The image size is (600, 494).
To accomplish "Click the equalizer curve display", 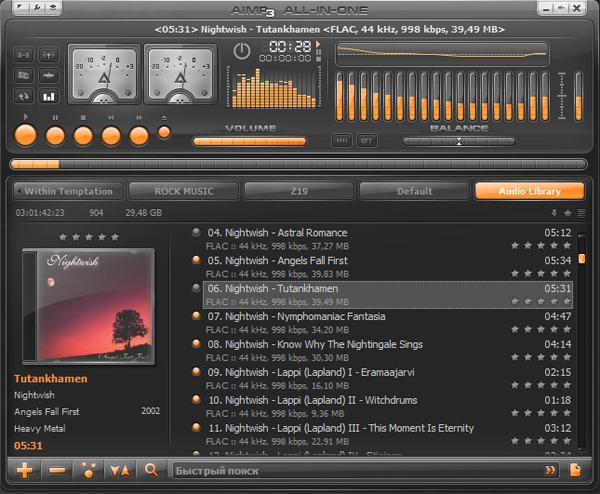I will coord(442,54).
